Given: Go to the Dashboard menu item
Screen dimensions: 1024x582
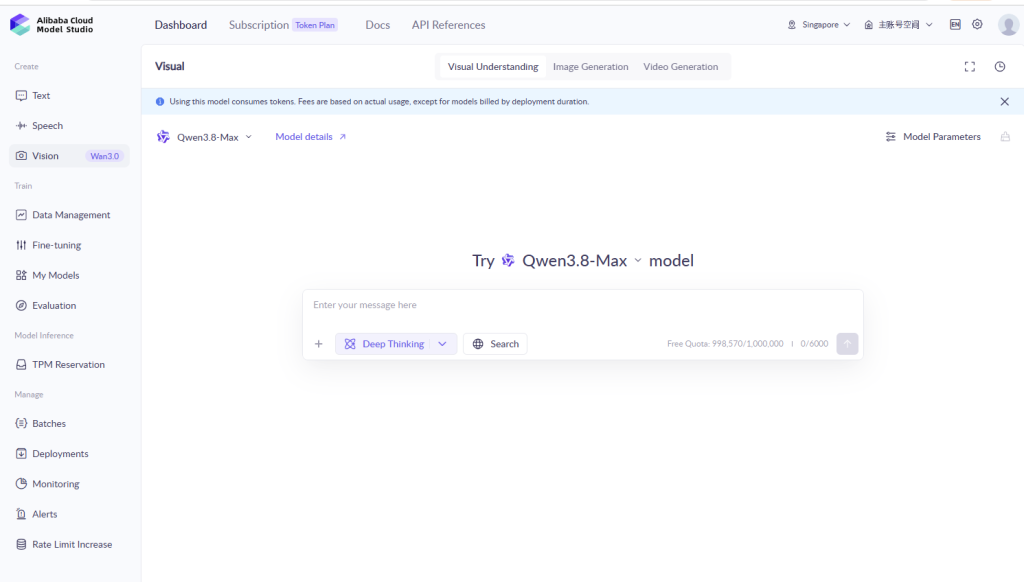Looking at the screenshot, I should pos(181,25).
